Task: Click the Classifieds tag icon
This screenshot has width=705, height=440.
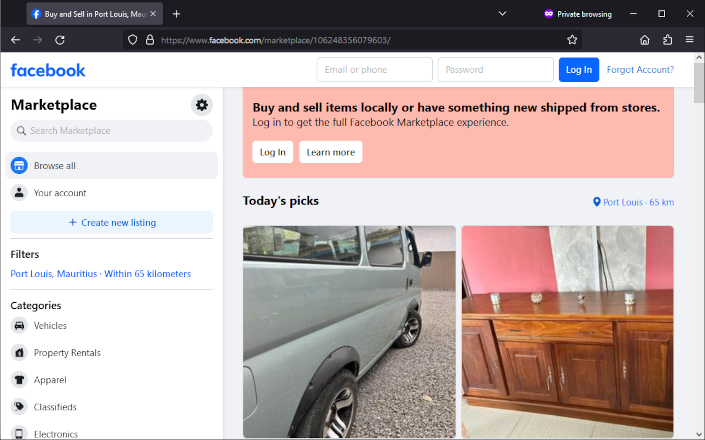Action: [19, 407]
